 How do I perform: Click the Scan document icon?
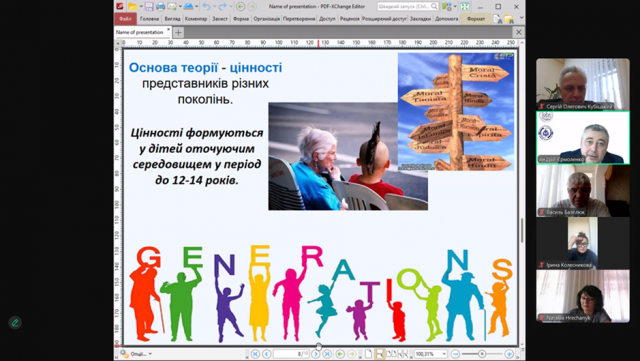tap(188, 7)
